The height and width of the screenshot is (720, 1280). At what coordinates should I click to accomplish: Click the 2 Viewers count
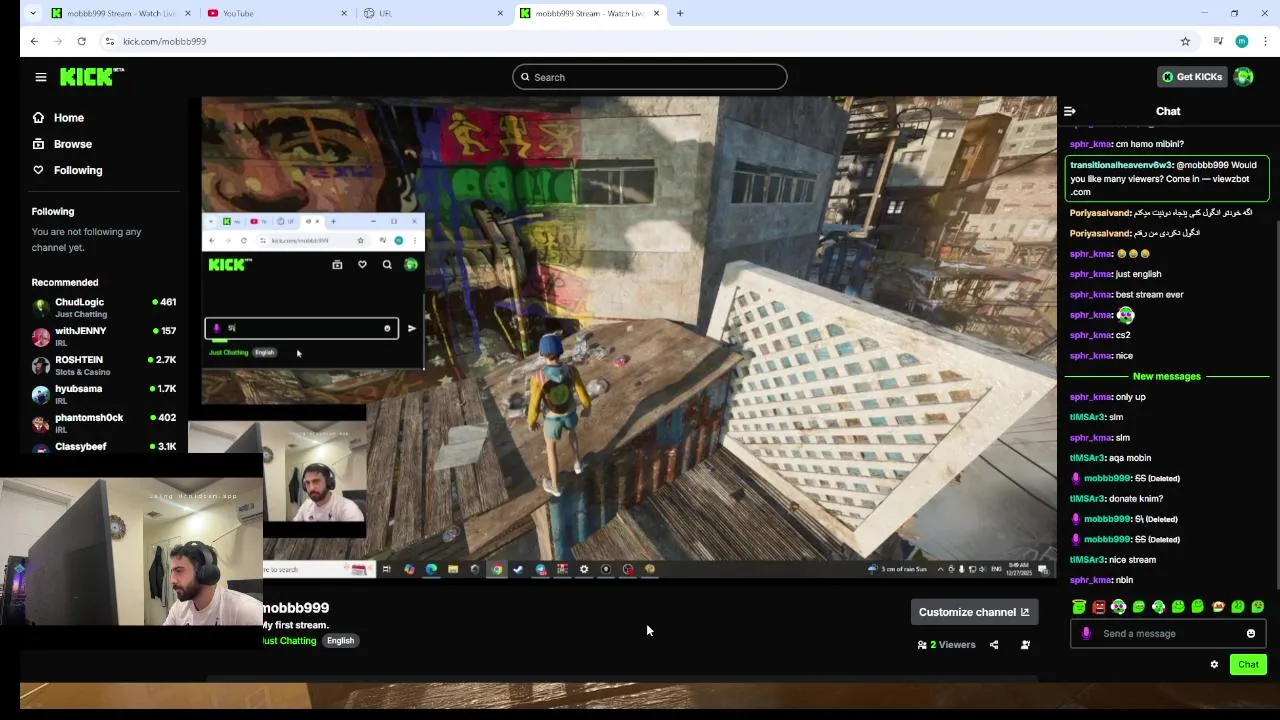(946, 645)
